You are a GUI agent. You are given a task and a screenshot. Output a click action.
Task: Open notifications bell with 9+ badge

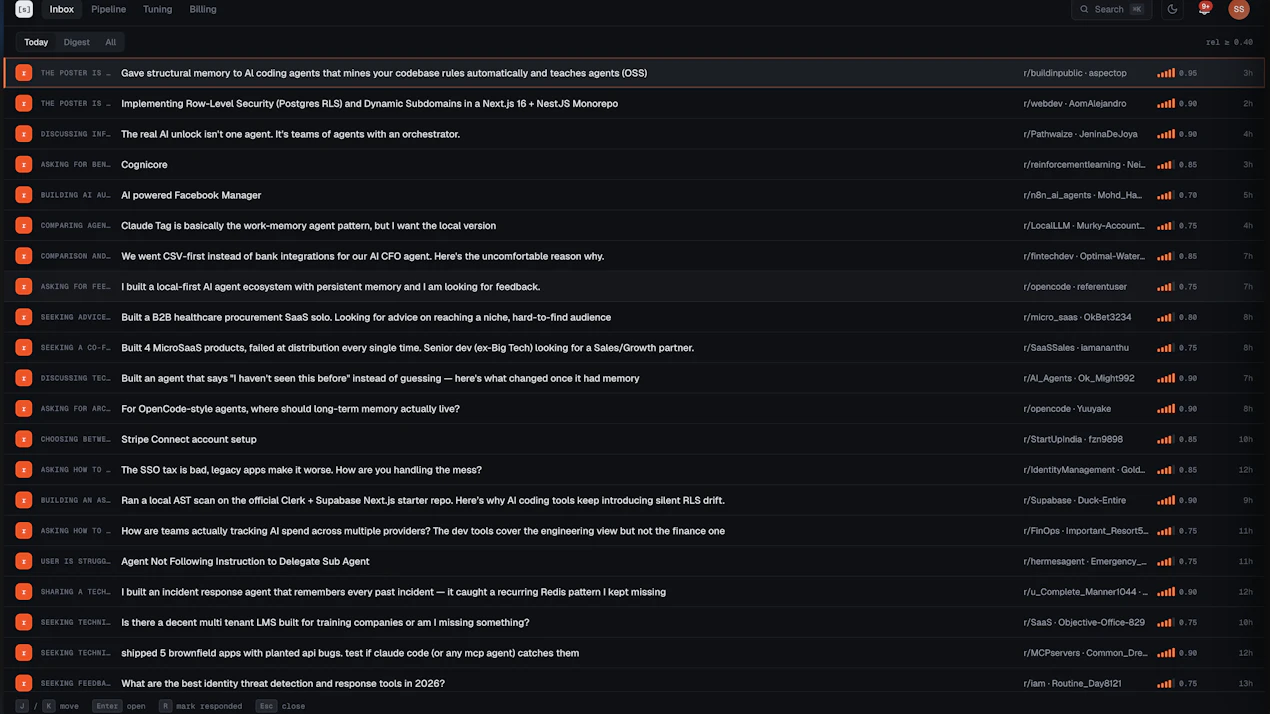(1205, 9)
